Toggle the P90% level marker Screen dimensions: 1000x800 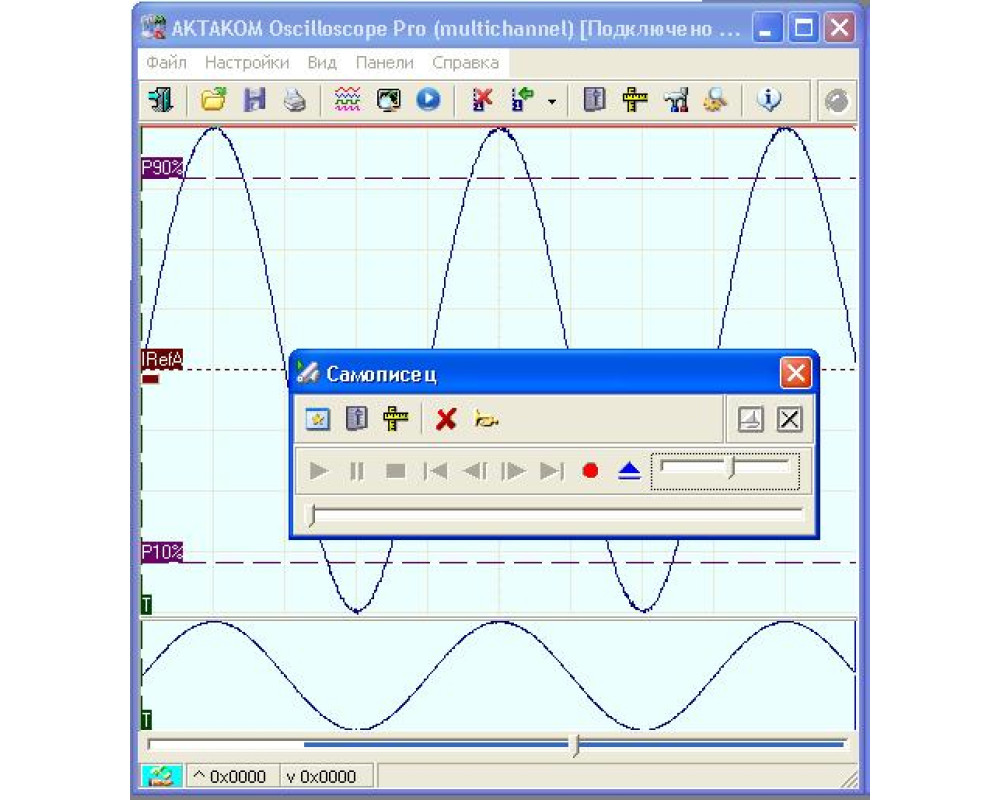tap(162, 168)
